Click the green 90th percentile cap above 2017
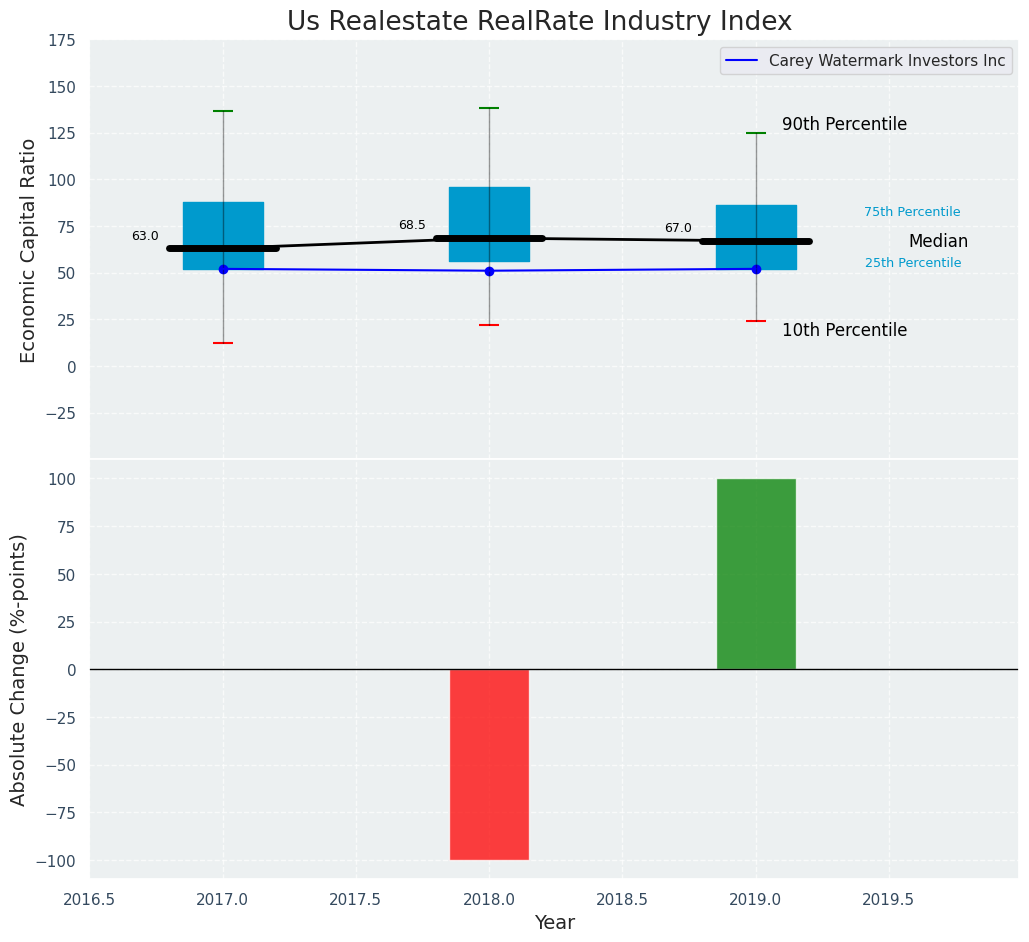1029x942 pixels. [x=223, y=111]
